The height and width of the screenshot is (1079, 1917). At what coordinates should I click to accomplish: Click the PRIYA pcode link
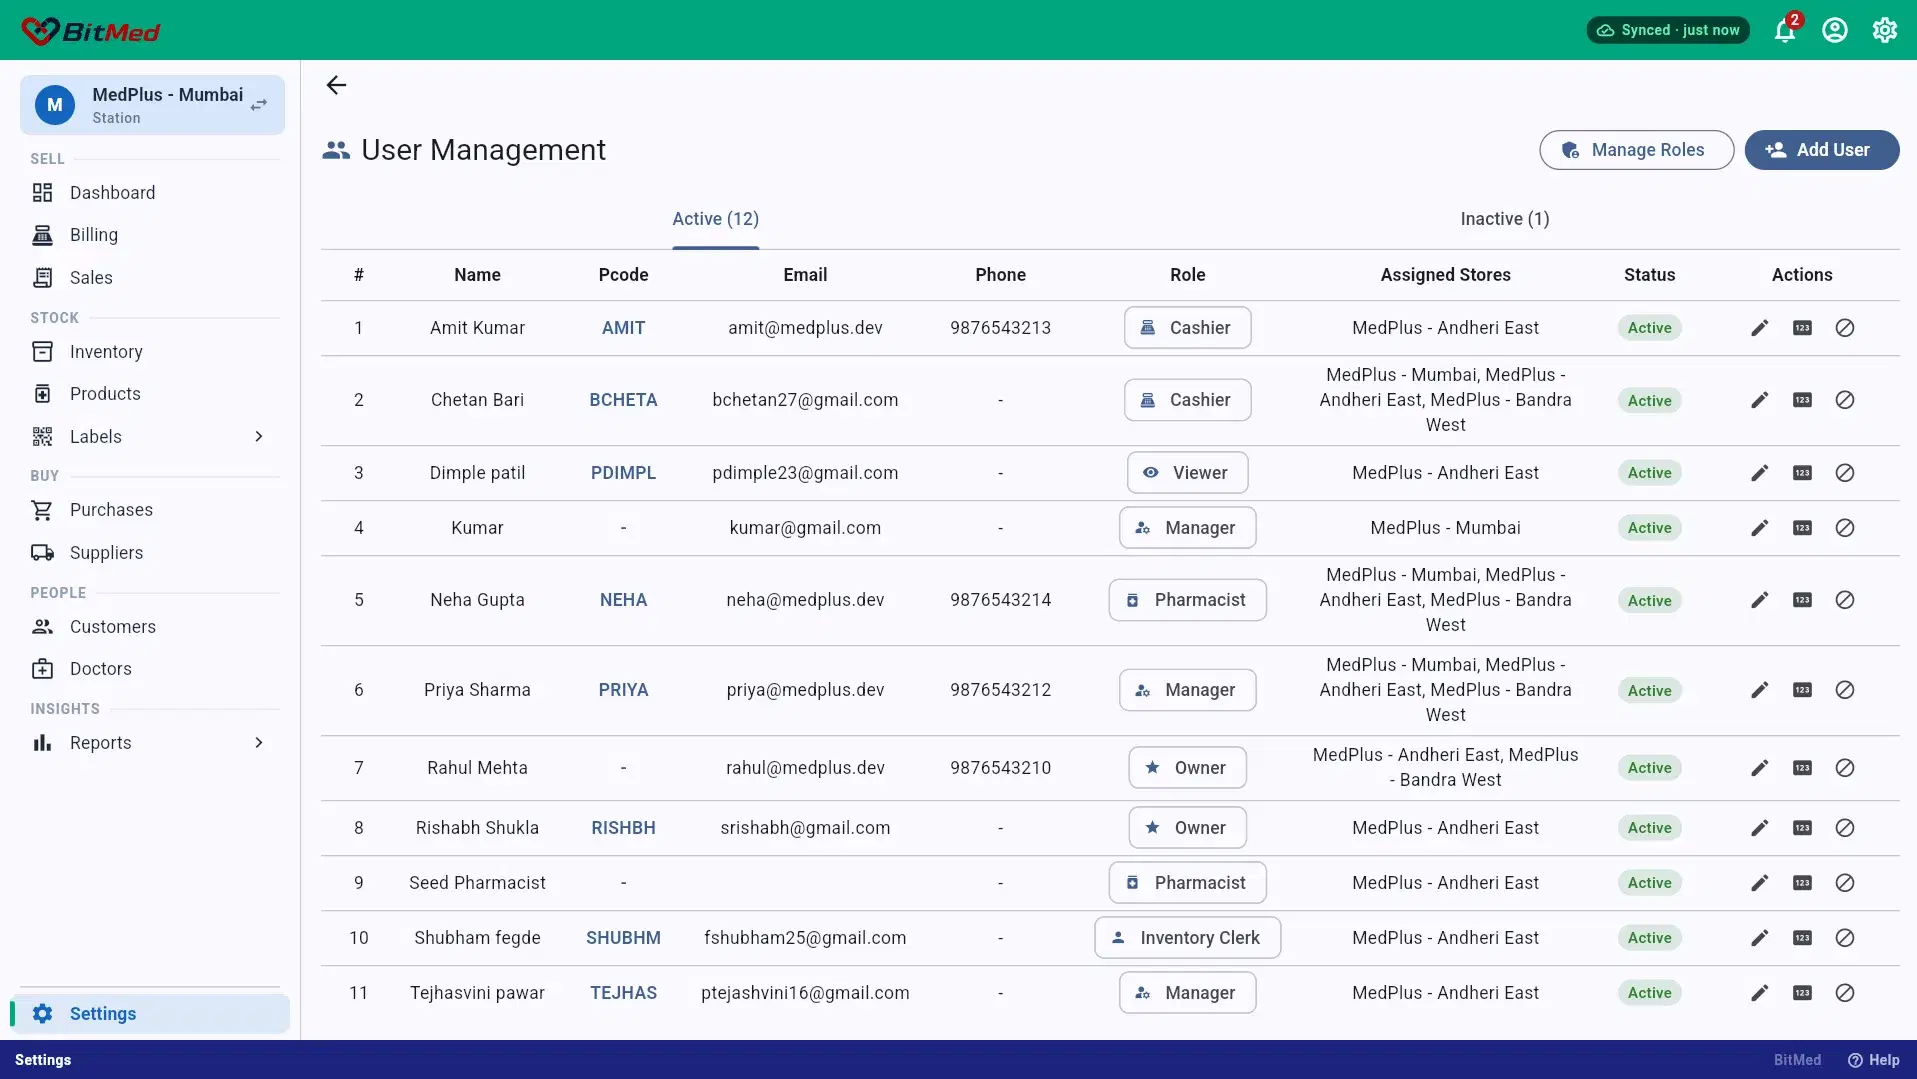pos(623,690)
